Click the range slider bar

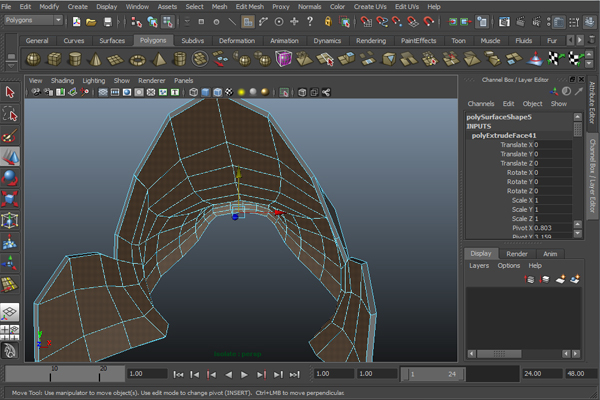click(434, 374)
